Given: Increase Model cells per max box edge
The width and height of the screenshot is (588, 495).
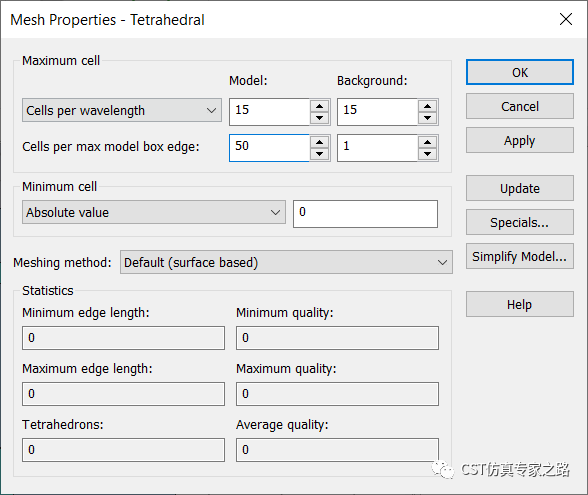Looking at the screenshot, I should [x=320, y=142].
